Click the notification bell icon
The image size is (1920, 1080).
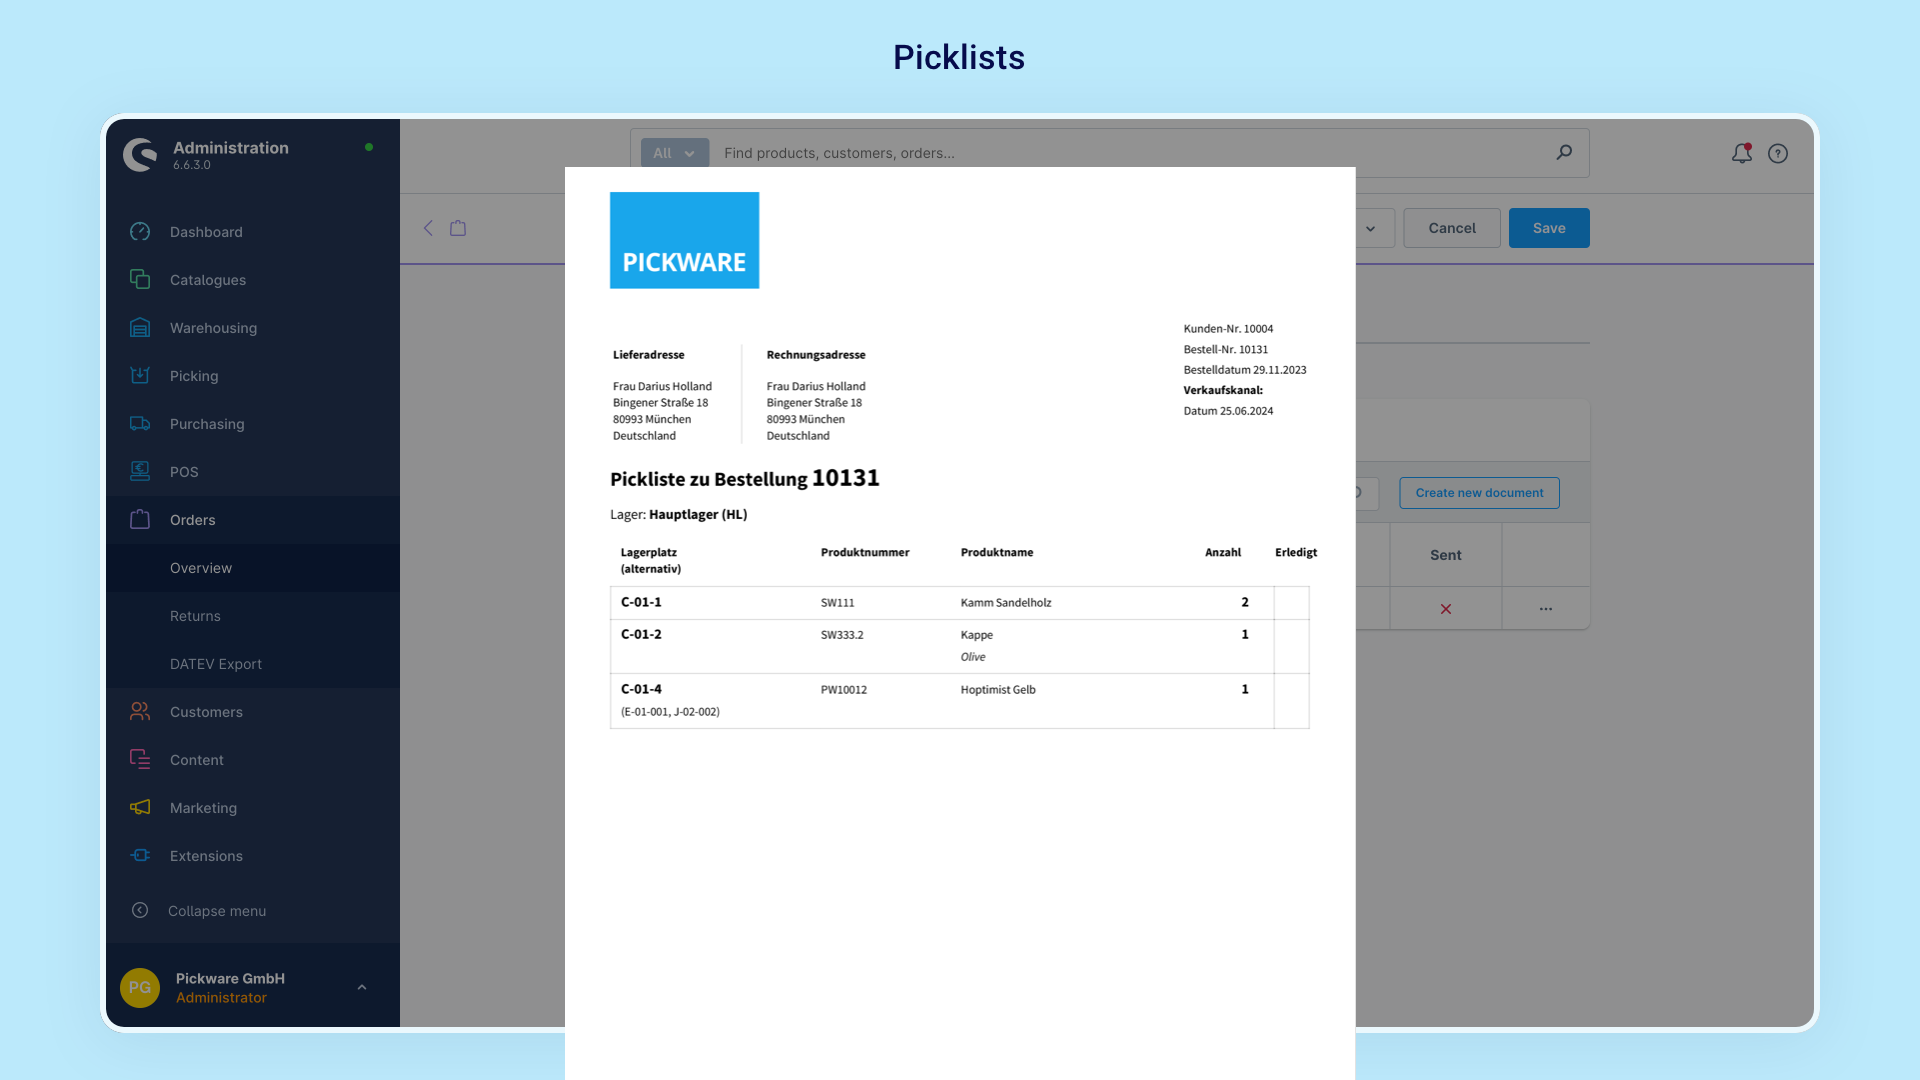1742,153
